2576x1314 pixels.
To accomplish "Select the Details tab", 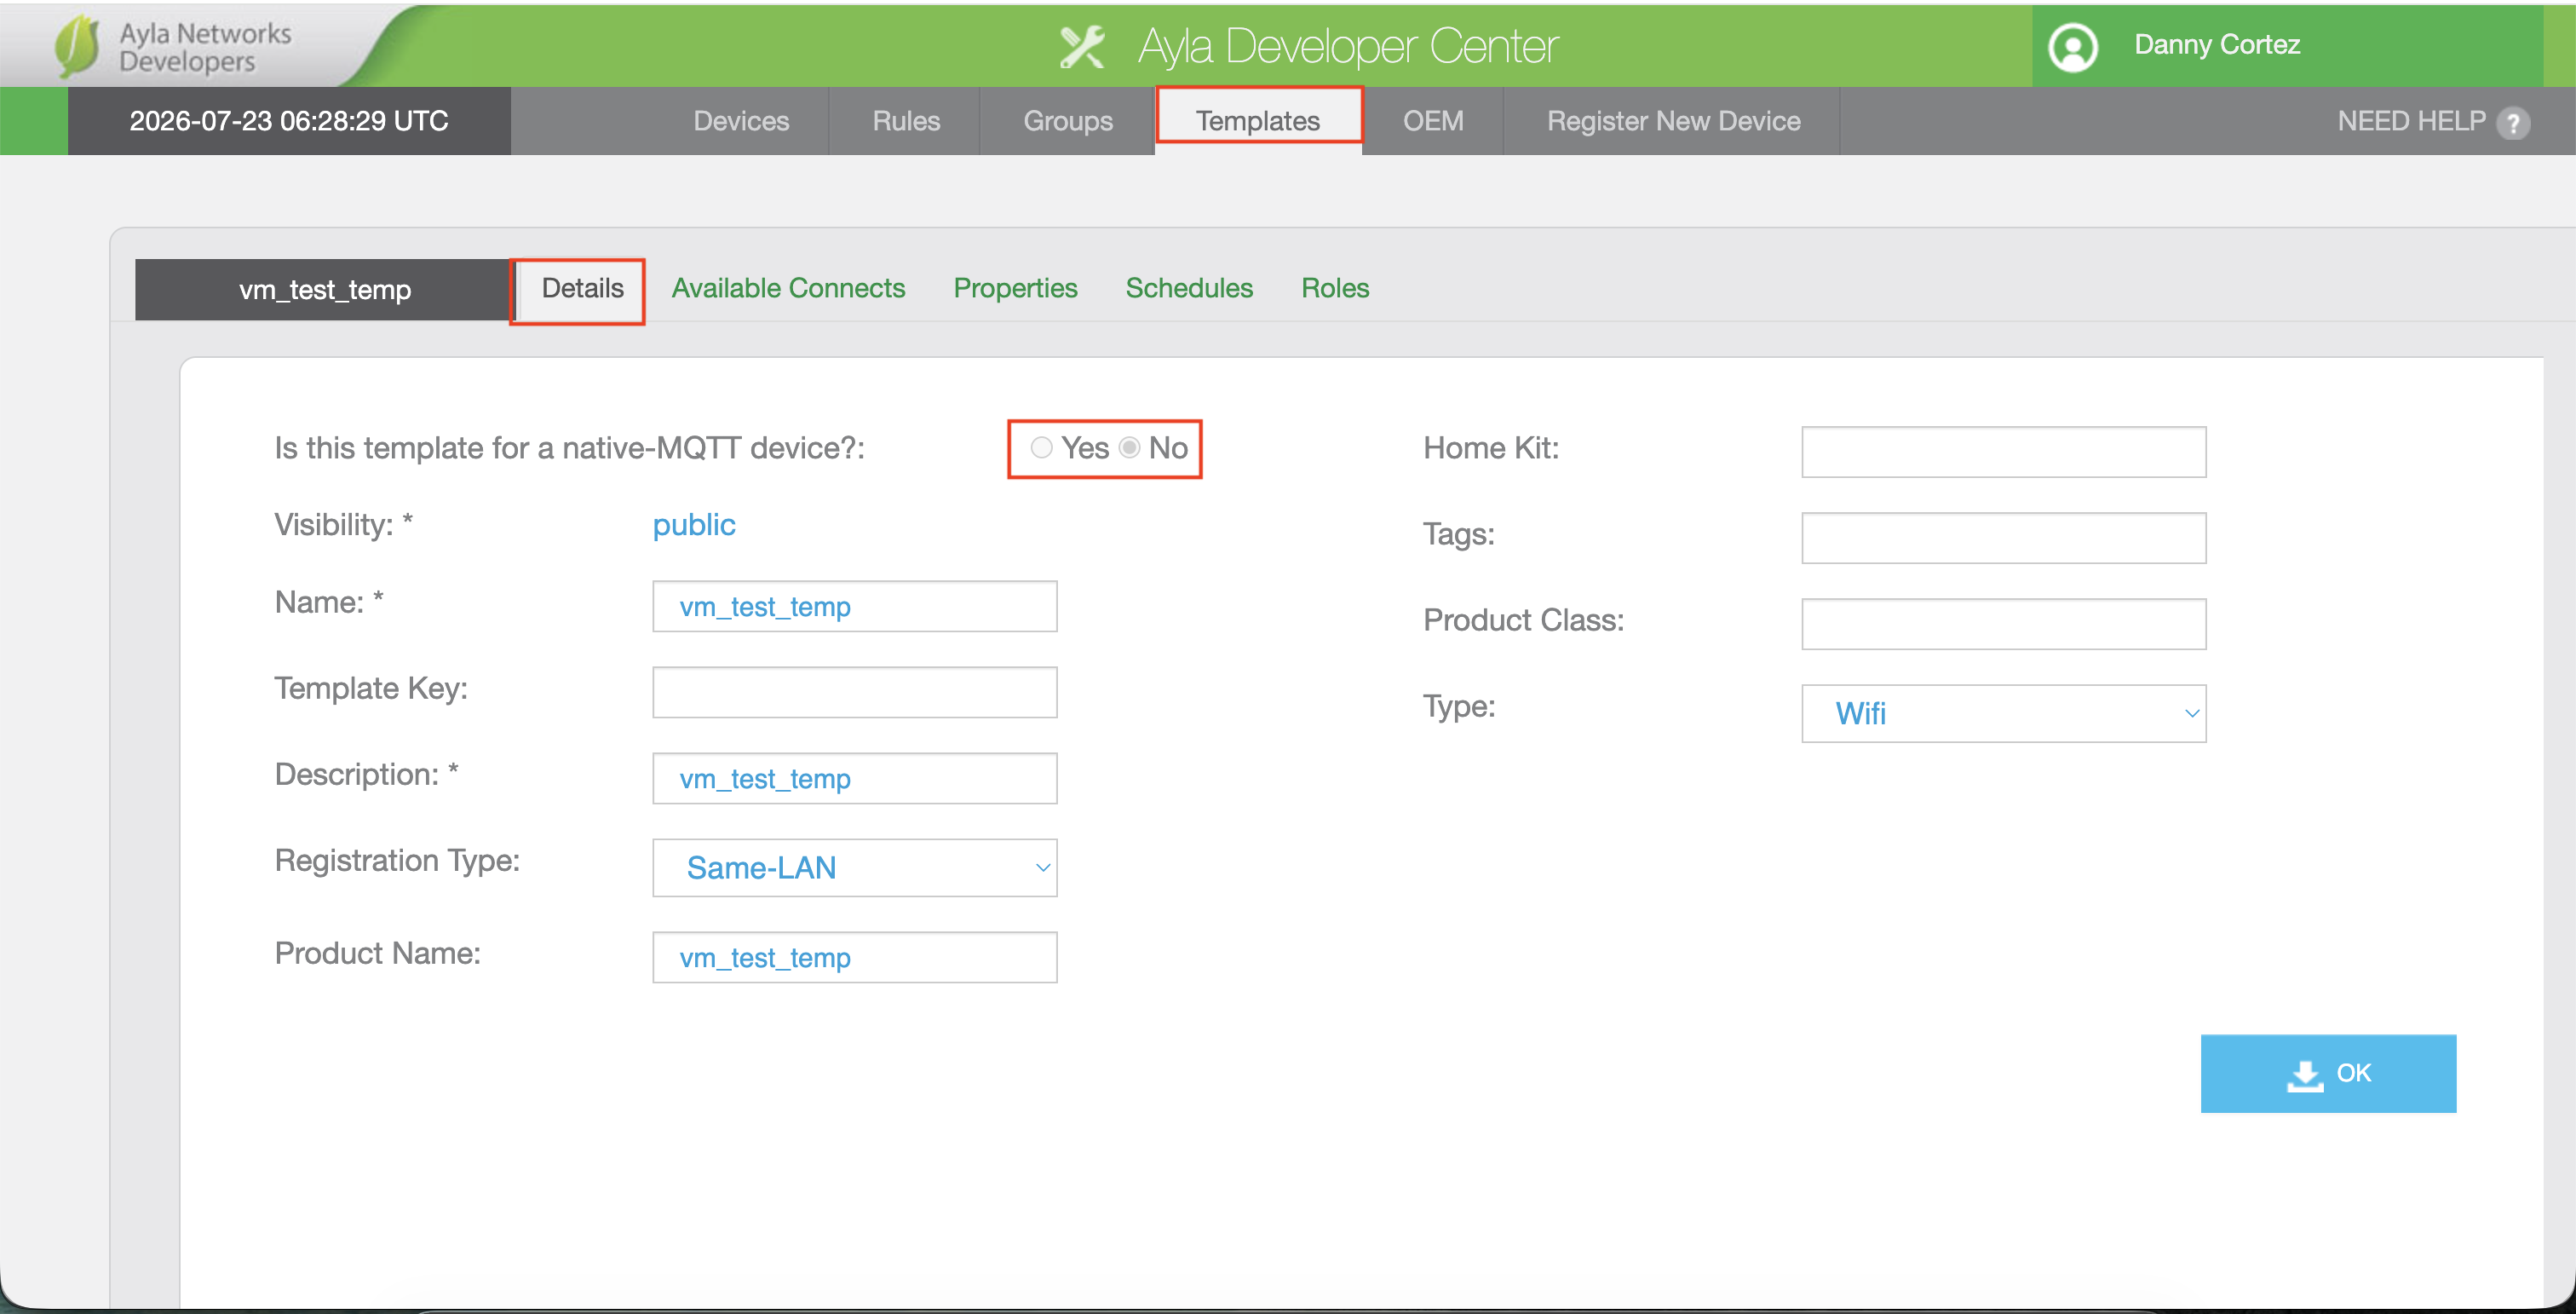I will tap(582, 289).
